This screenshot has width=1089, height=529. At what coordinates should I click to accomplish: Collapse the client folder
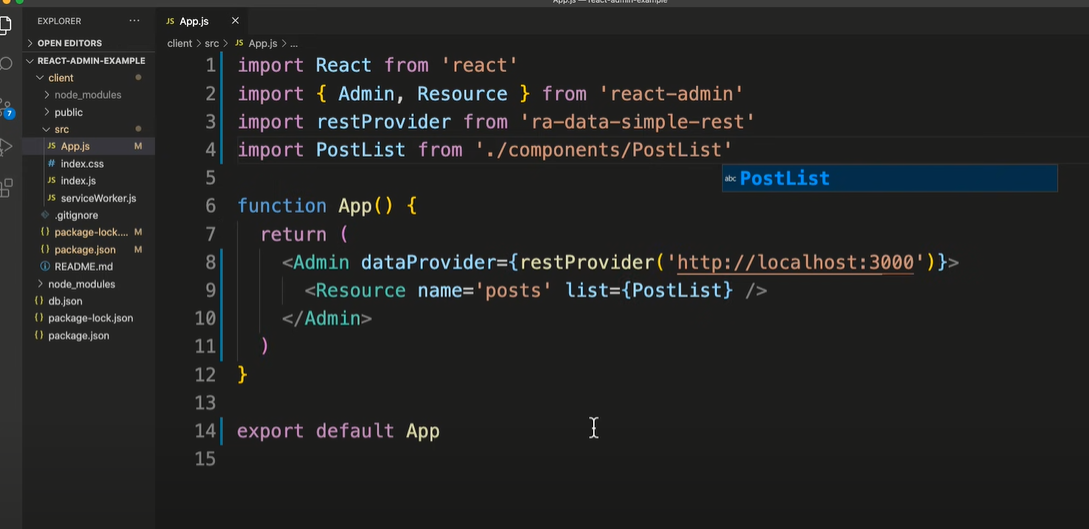point(60,78)
